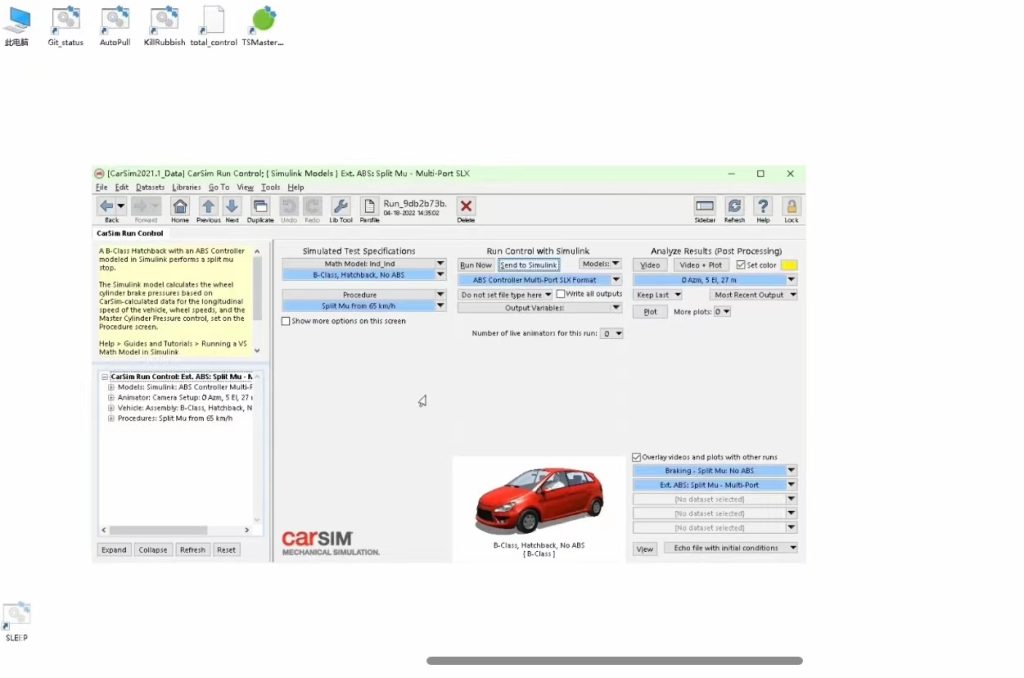Click the Duplicate dataset icon
This screenshot has width=1024, height=678.
tap(260, 208)
